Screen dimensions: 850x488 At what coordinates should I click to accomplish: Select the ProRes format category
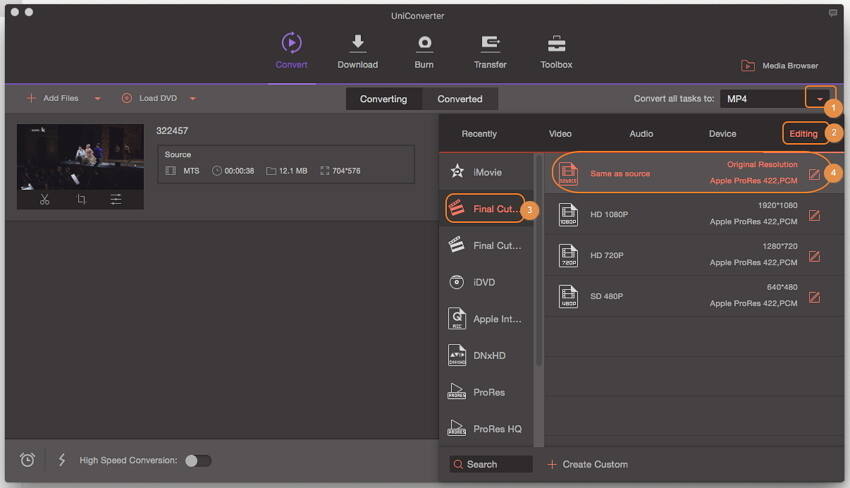coord(486,392)
